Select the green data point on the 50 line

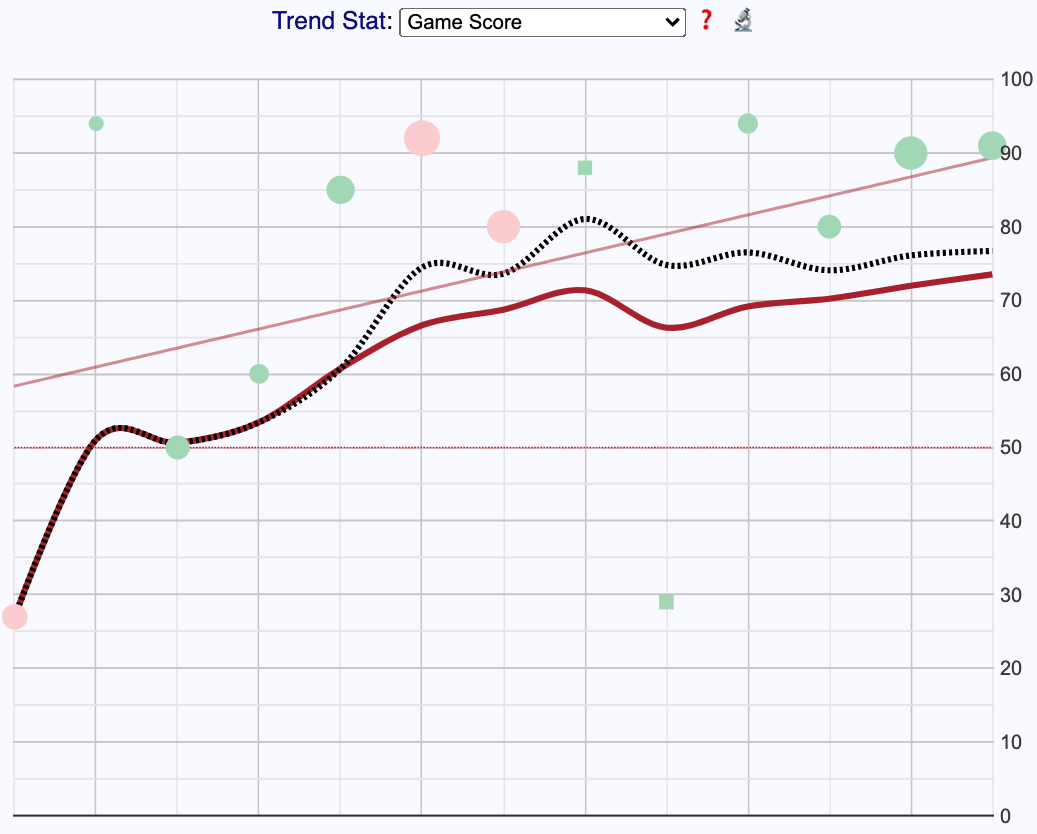(177, 447)
